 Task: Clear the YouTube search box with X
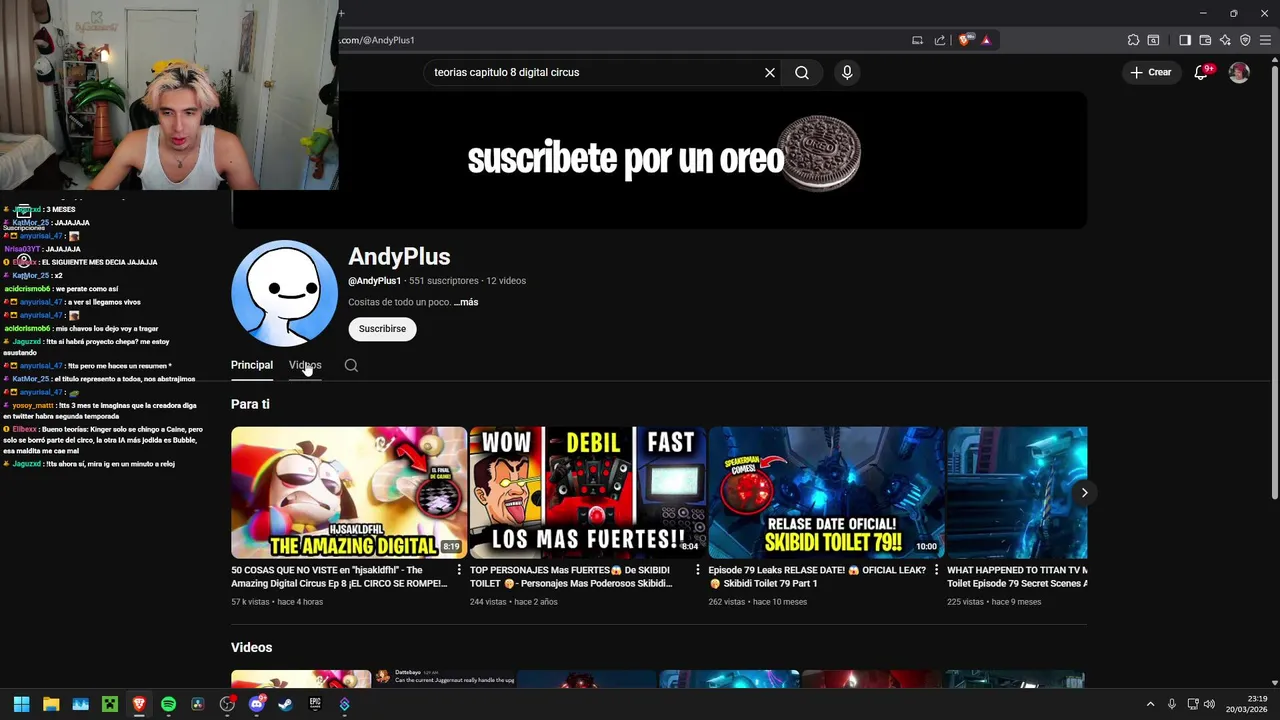770,73
